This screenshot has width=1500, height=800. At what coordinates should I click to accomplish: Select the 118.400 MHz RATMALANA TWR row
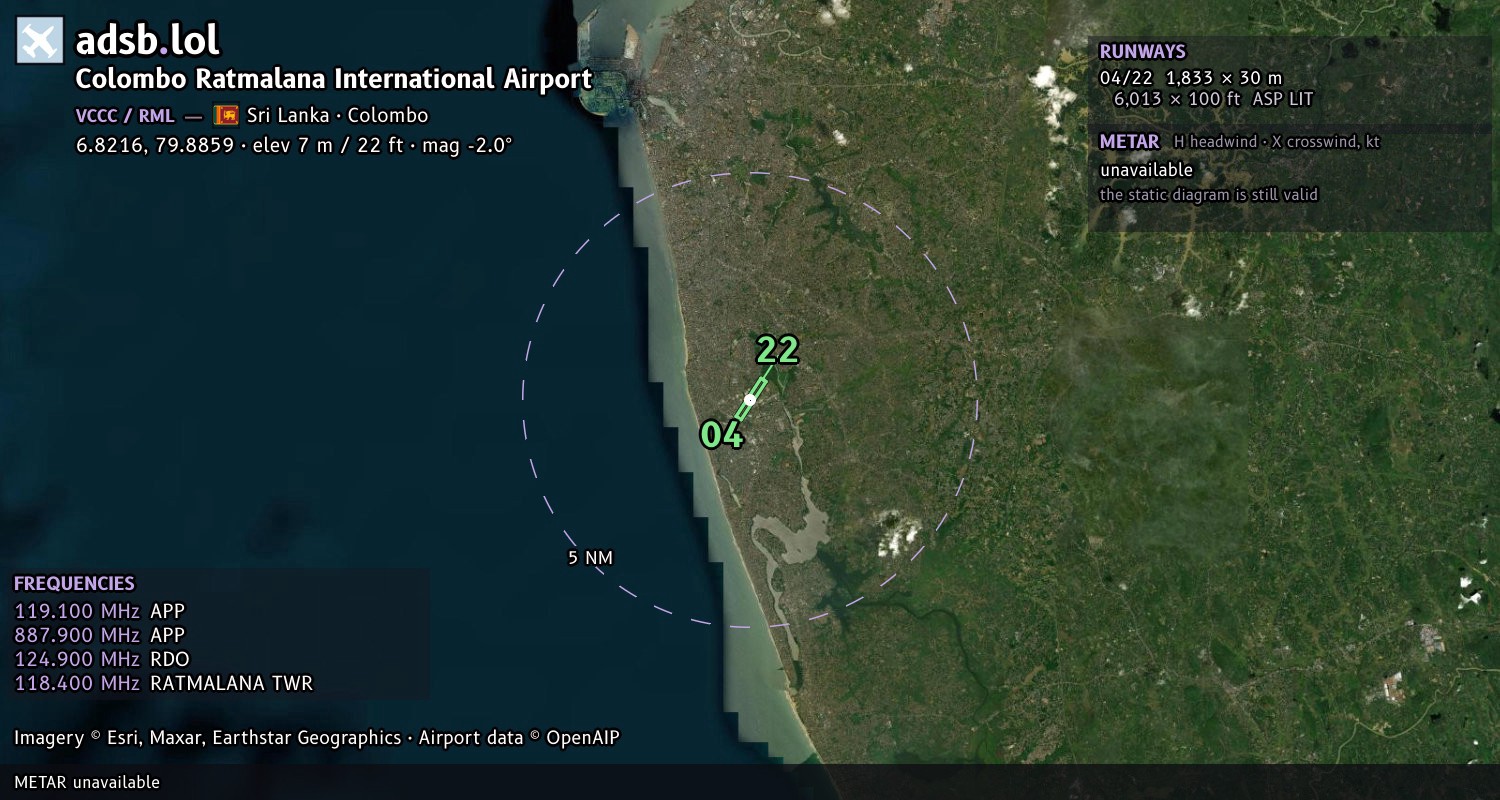click(163, 683)
